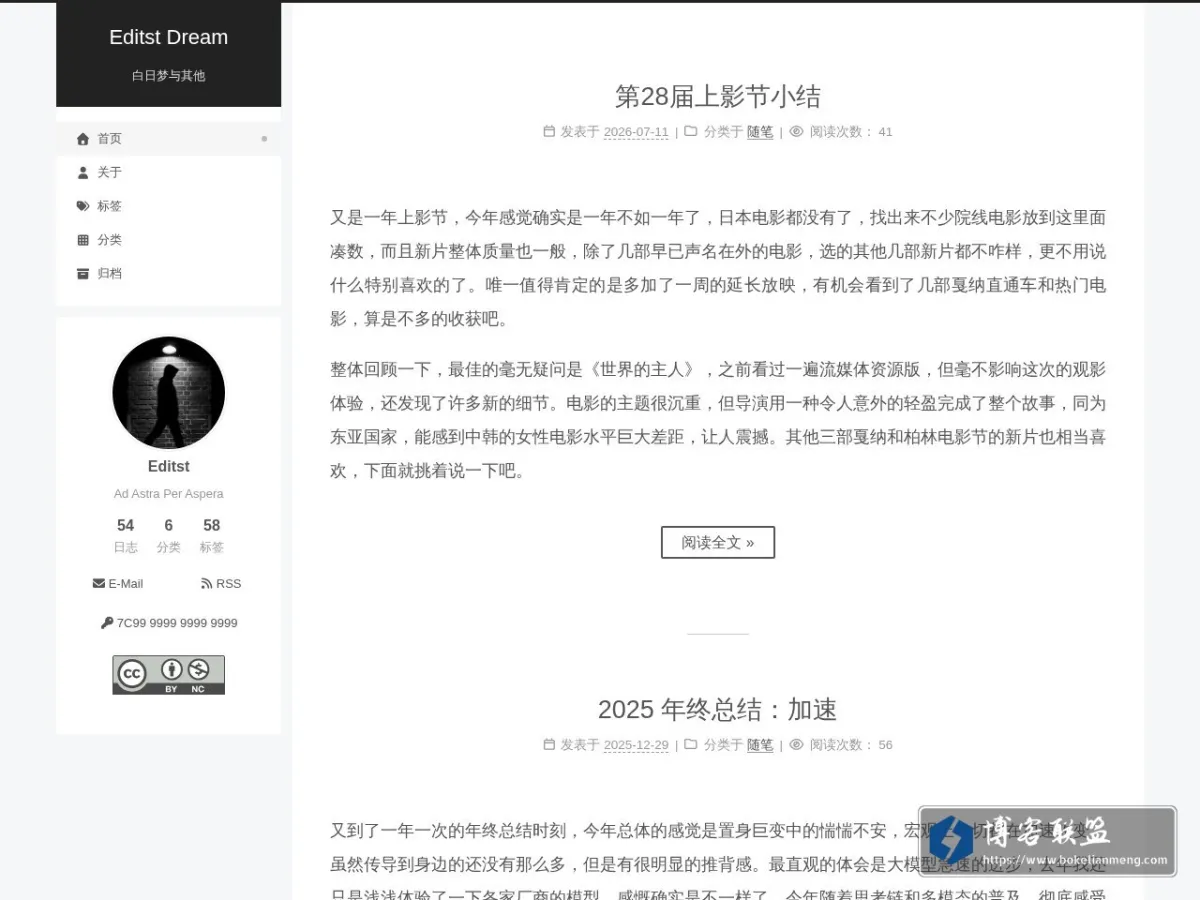
Task: Open the 关于 menu item
Action: (168, 173)
